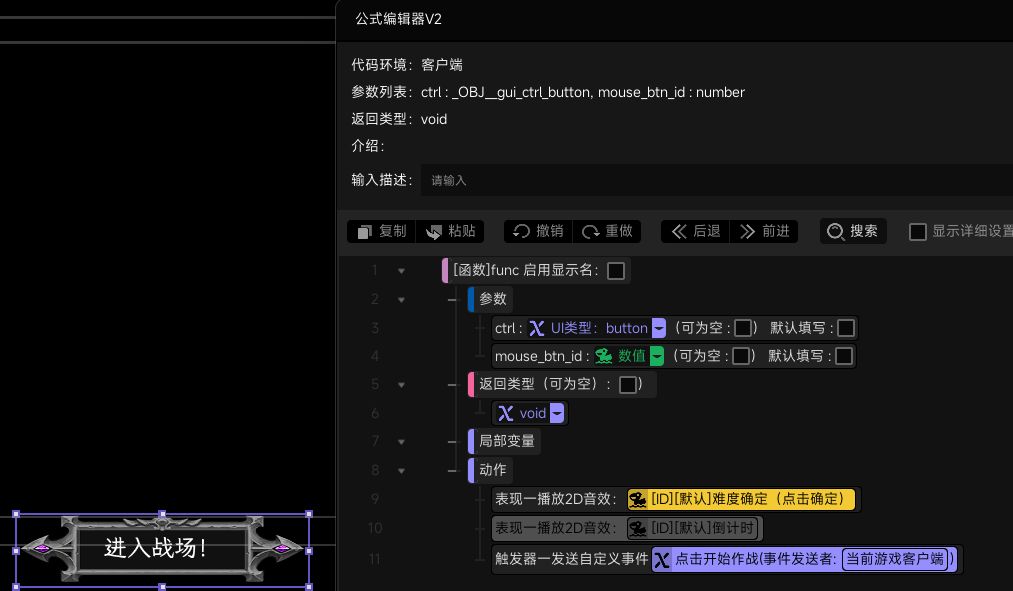Click the 当前游戏客户端 event sender field

895,559
